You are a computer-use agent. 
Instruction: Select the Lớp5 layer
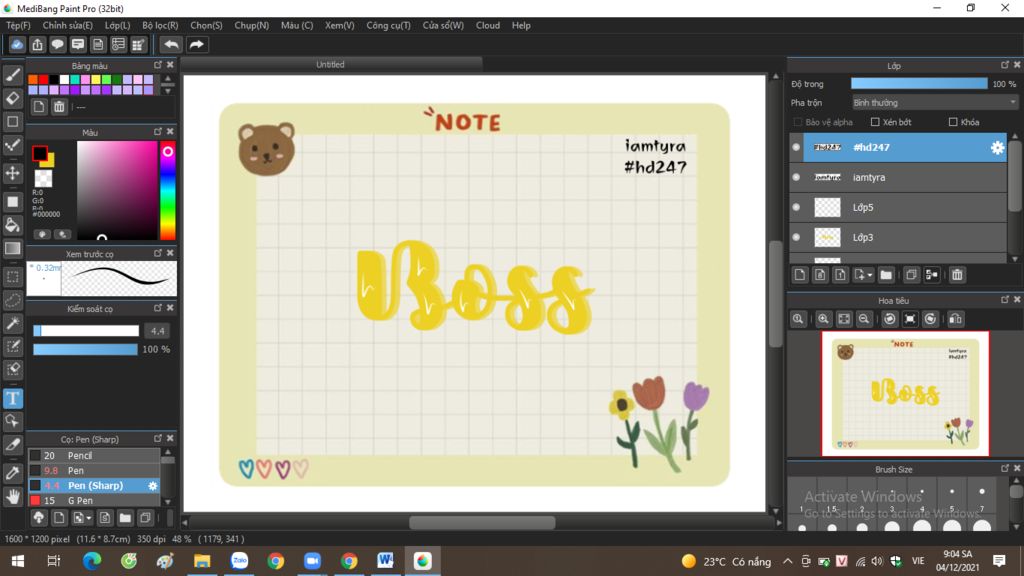click(898, 207)
